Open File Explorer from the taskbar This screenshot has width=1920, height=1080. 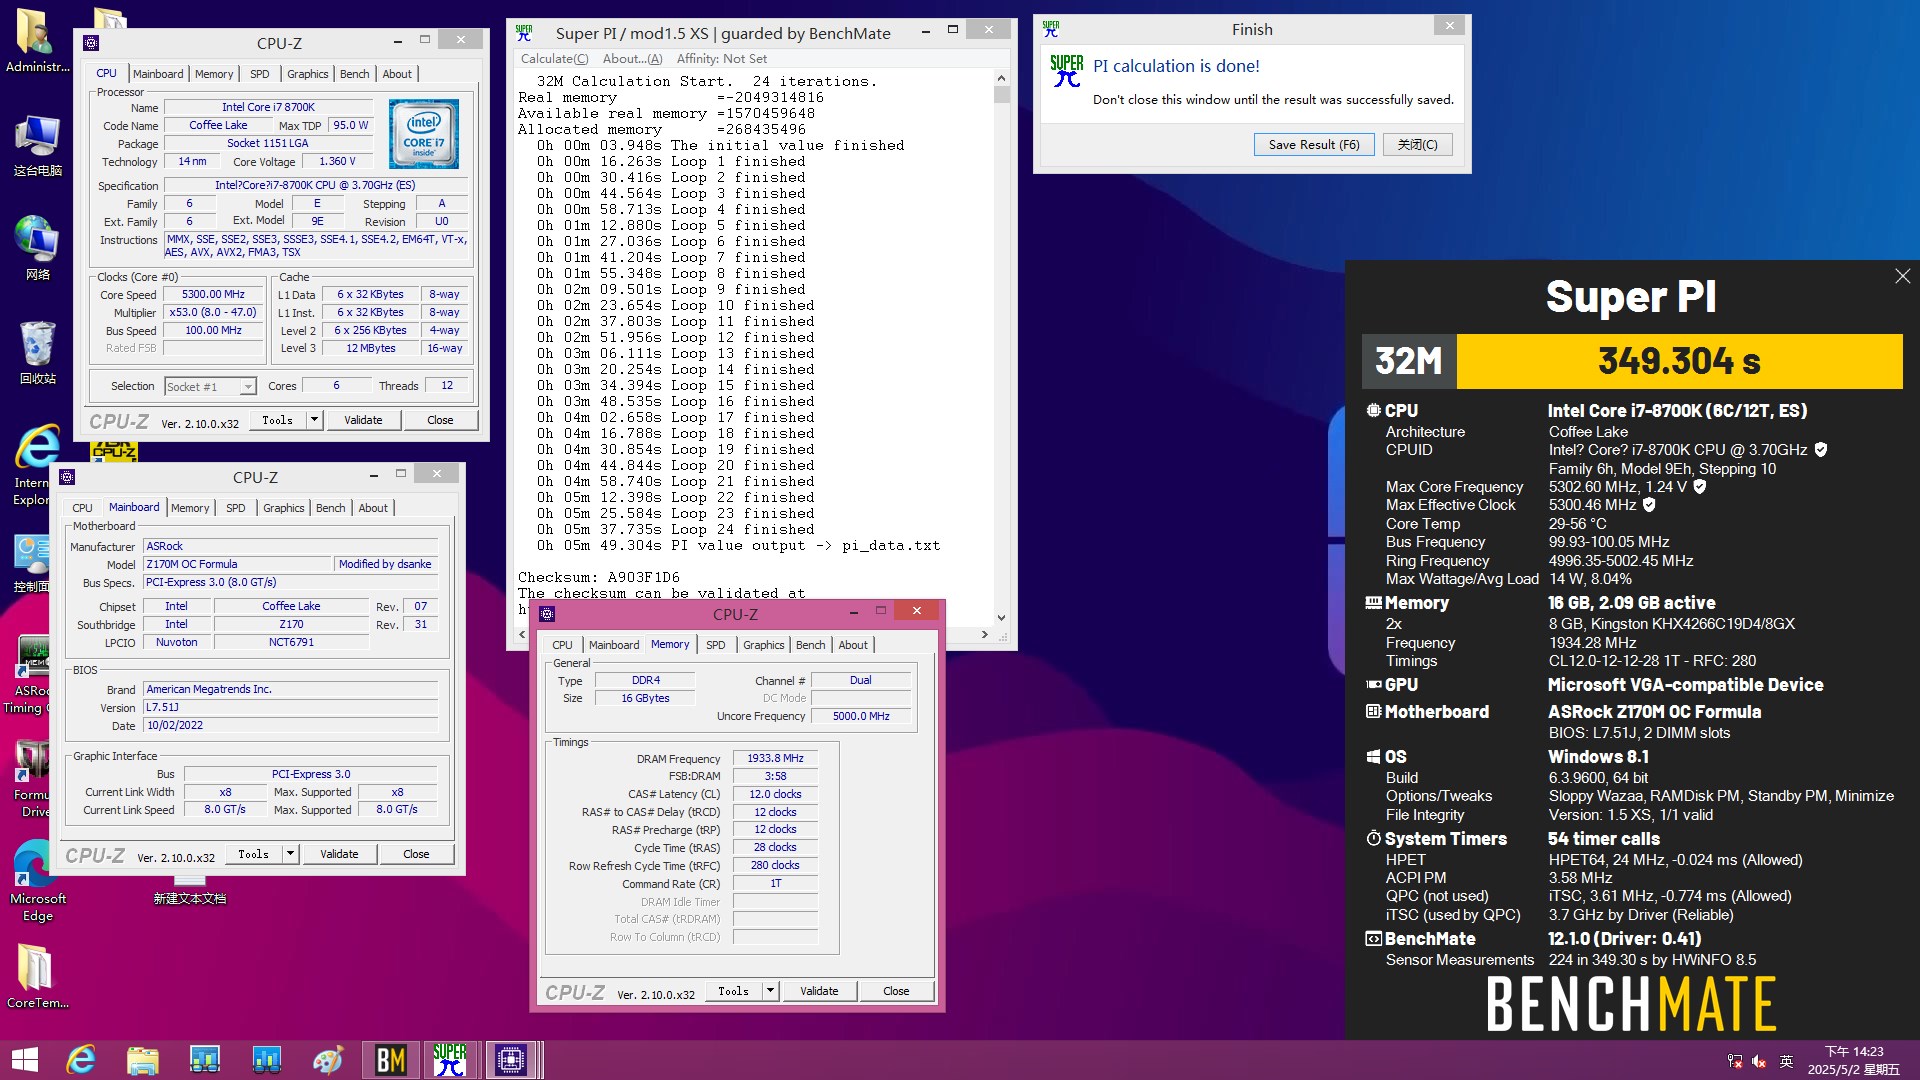[142, 1060]
